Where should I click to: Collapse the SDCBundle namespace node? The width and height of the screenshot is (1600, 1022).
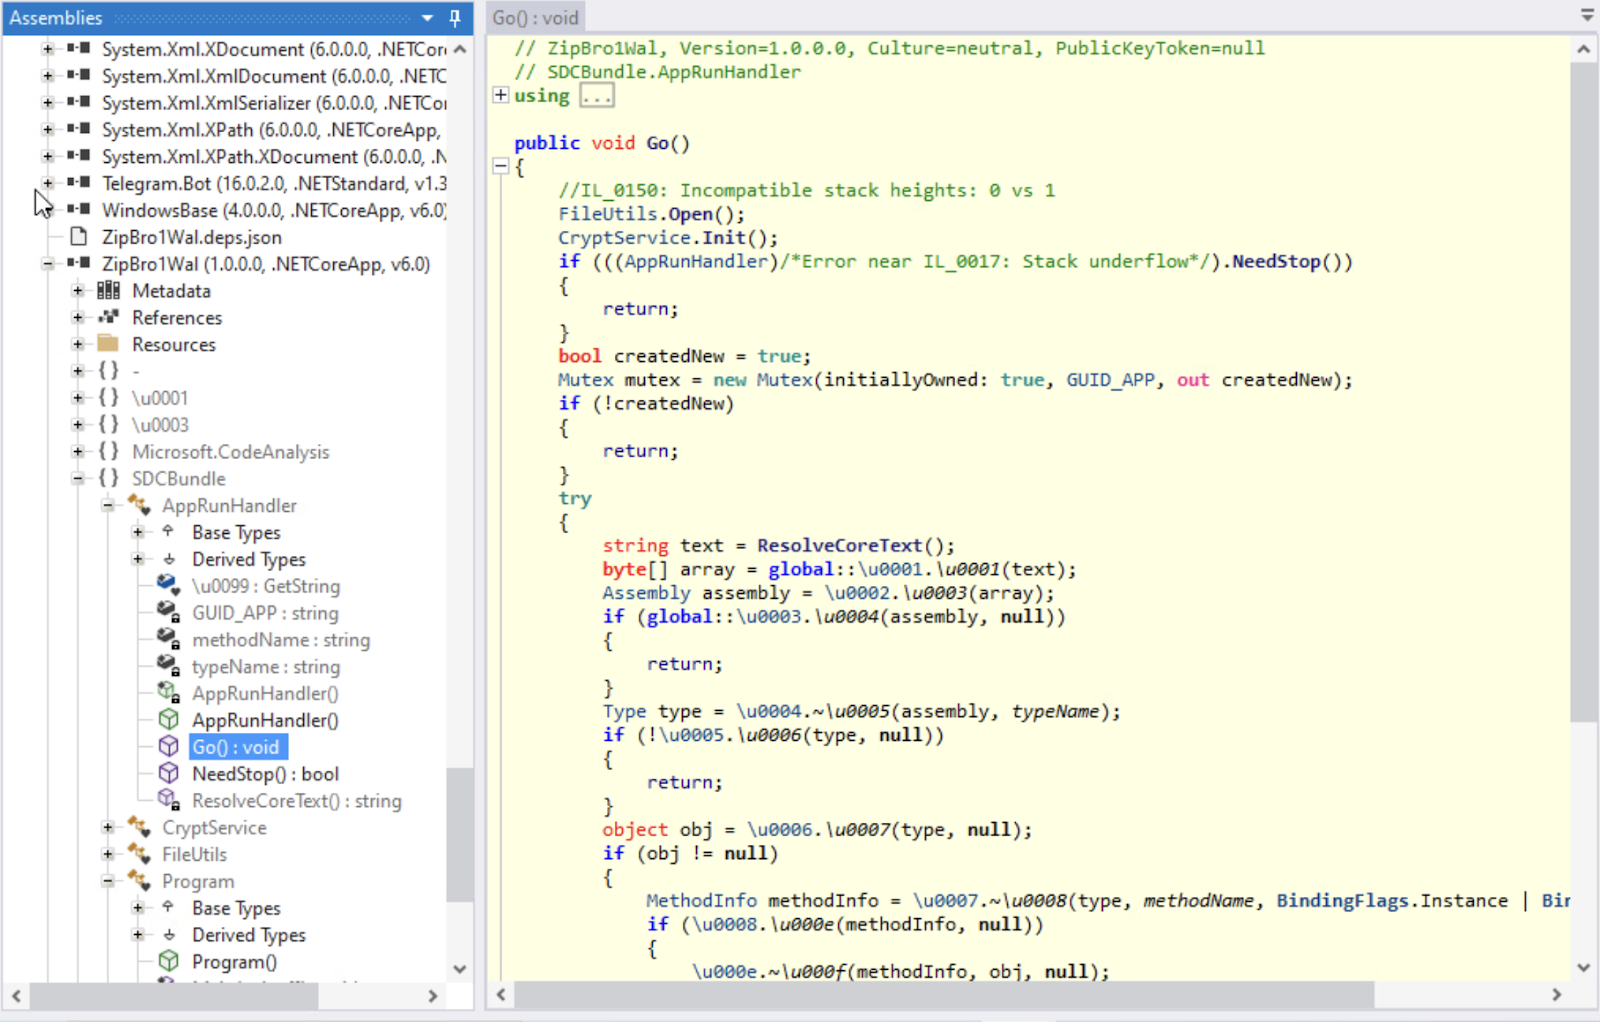(78, 479)
